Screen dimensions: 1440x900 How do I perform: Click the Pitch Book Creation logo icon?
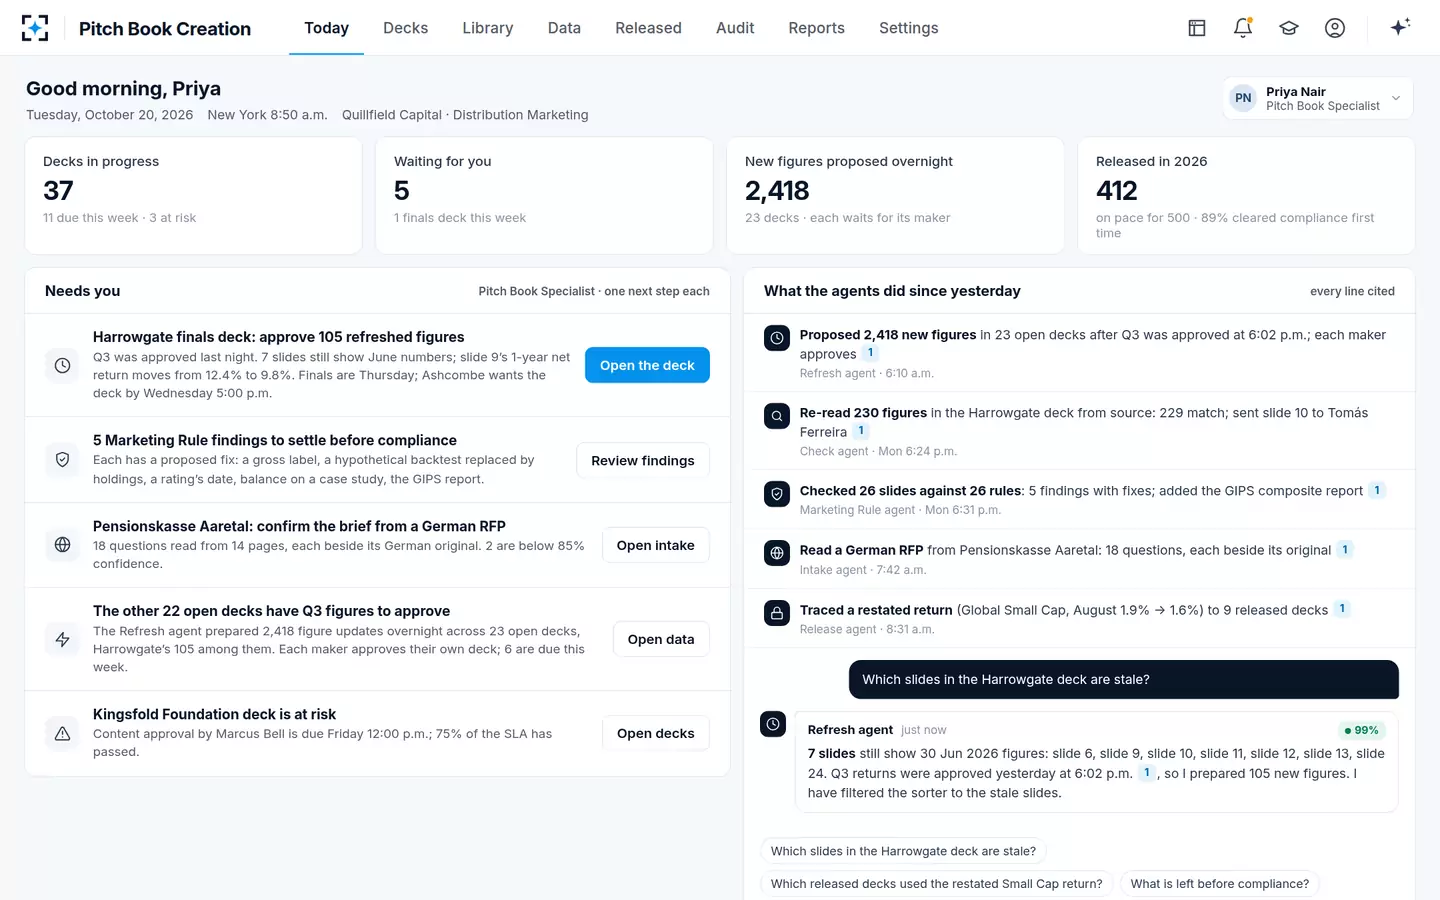point(35,28)
